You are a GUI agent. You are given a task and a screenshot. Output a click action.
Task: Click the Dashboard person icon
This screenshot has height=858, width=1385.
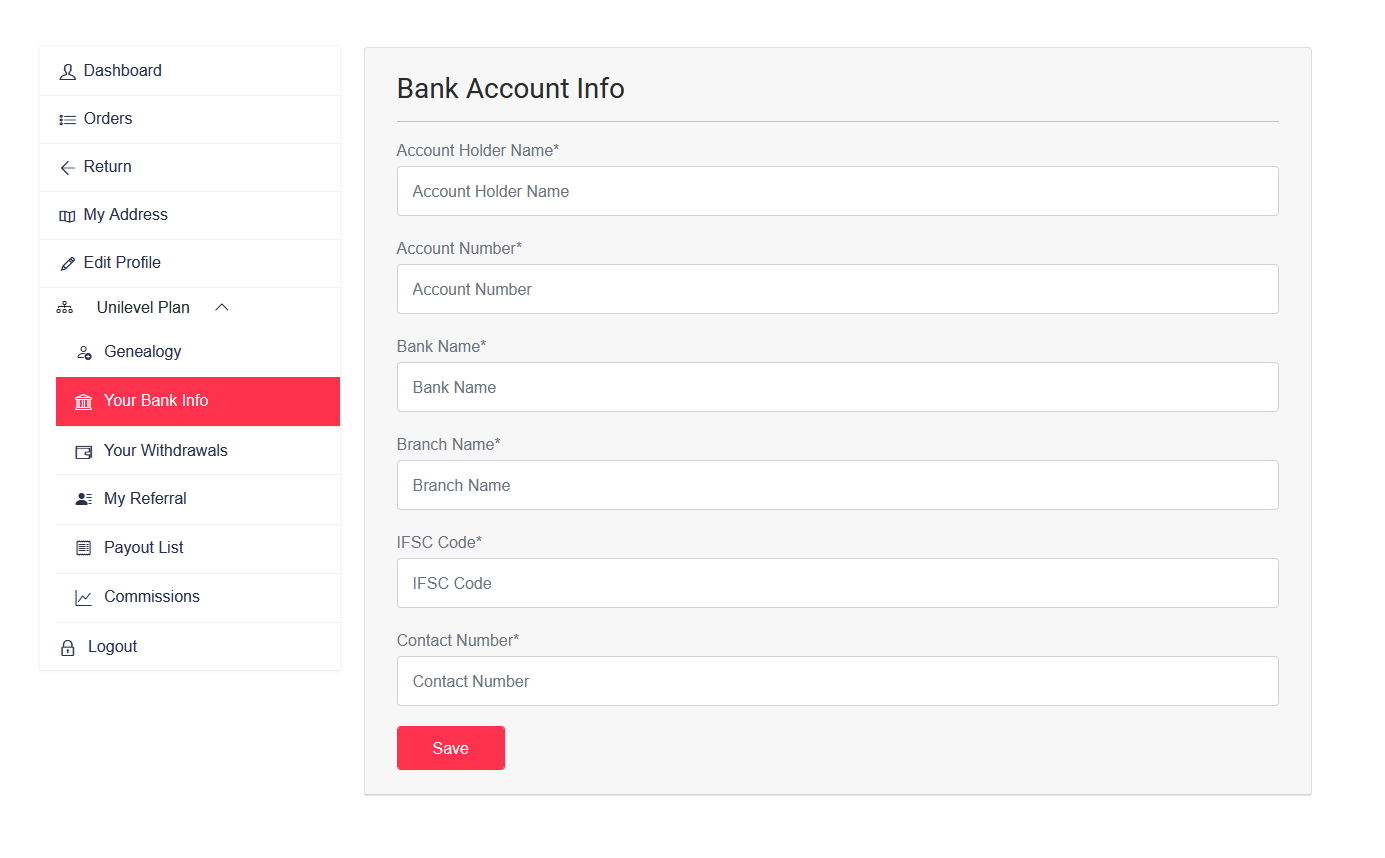[68, 71]
